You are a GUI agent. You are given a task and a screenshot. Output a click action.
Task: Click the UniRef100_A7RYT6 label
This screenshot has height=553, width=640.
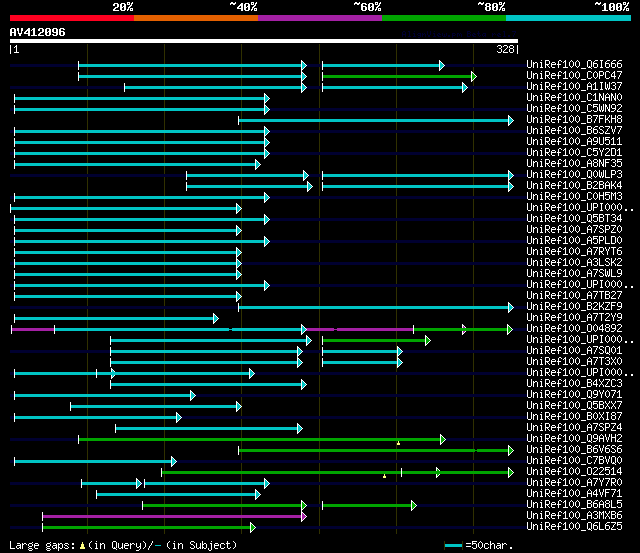click(x=574, y=252)
